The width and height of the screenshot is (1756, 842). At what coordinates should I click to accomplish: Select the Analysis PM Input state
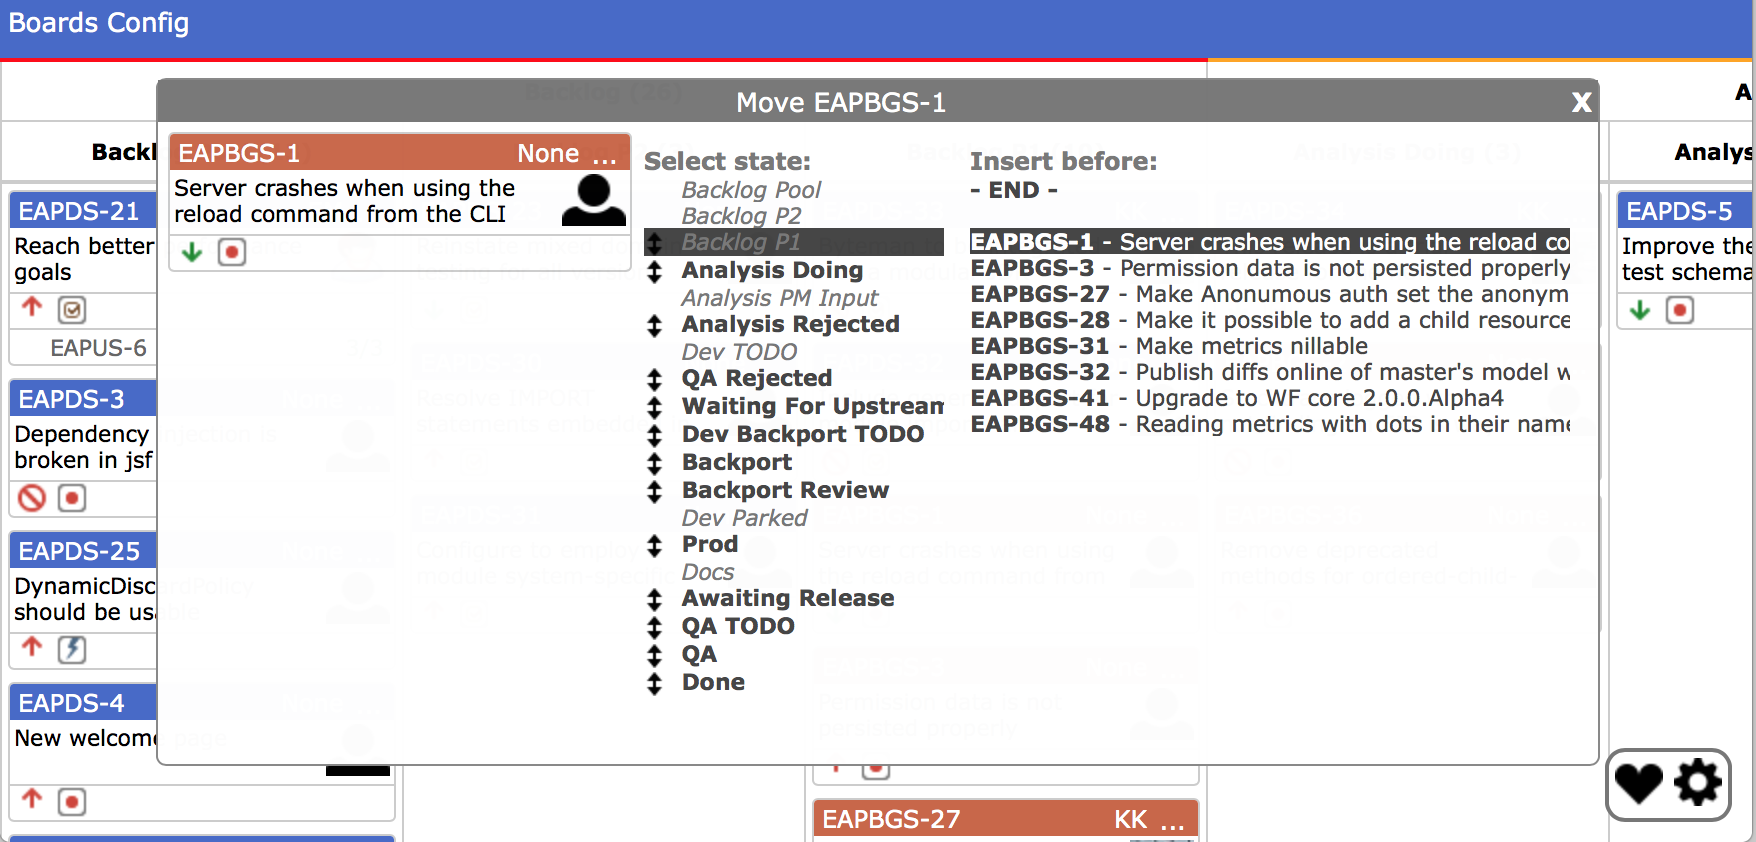pos(779,298)
